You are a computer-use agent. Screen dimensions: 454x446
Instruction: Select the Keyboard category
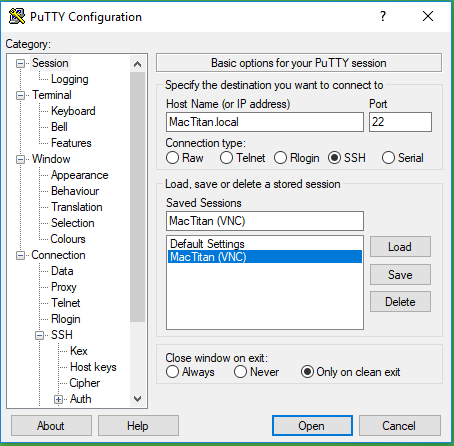[x=73, y=111]
